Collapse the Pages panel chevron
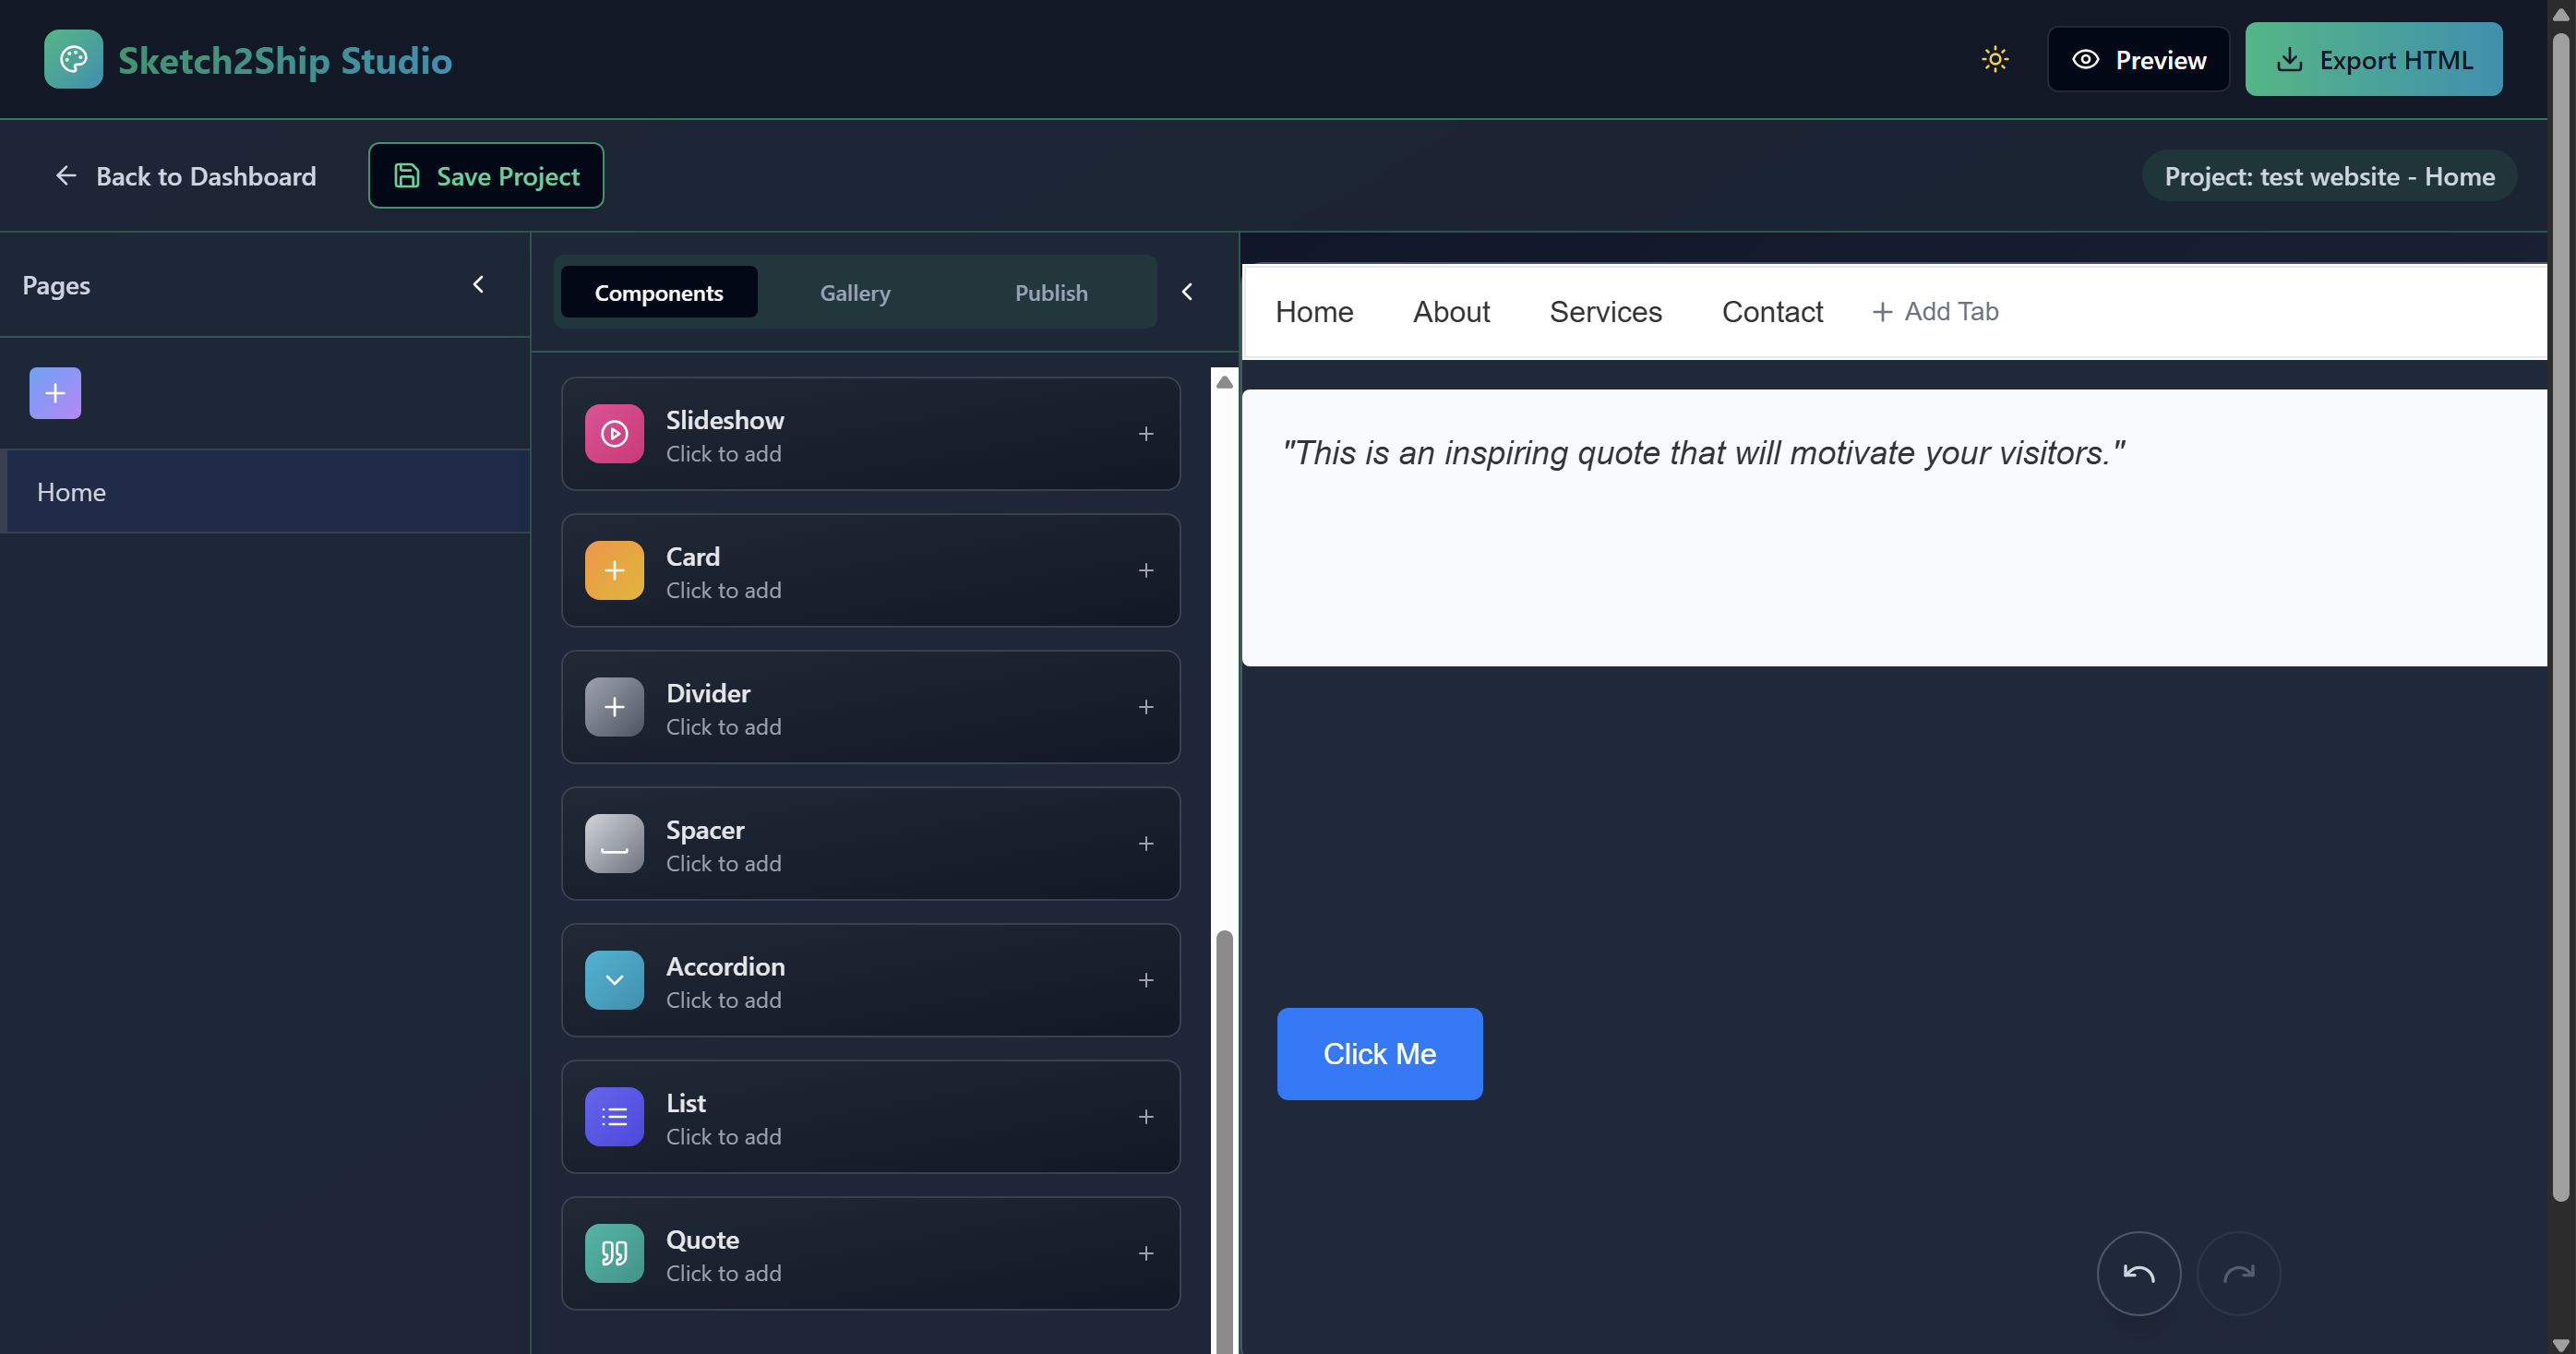Image resolution: width=2576 pixels, height=1354 pixels. pos(478,285)
